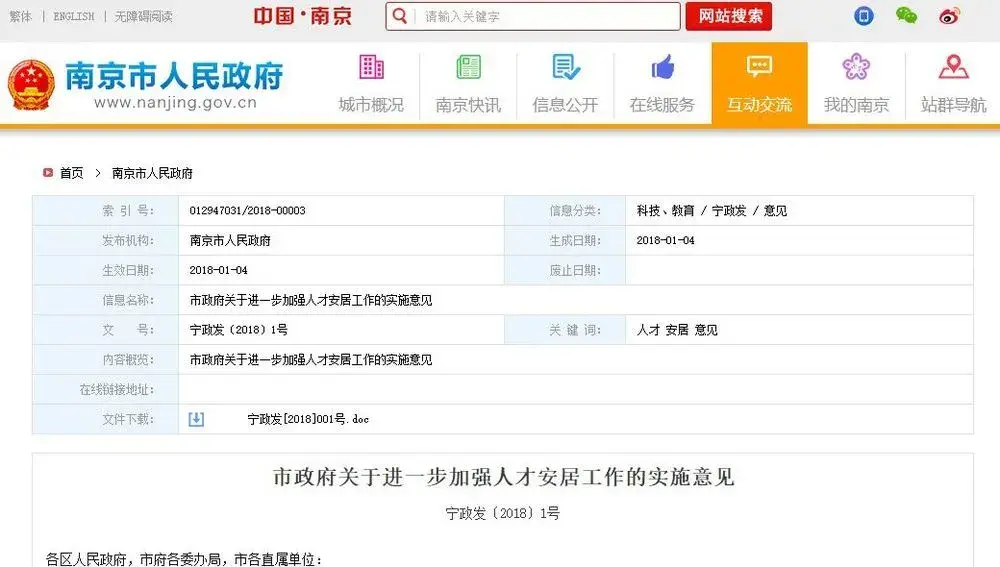Click the 信息分类 label cell
Screen dimensions: 1000x567
pyautogui.click(x=565, y=210)
